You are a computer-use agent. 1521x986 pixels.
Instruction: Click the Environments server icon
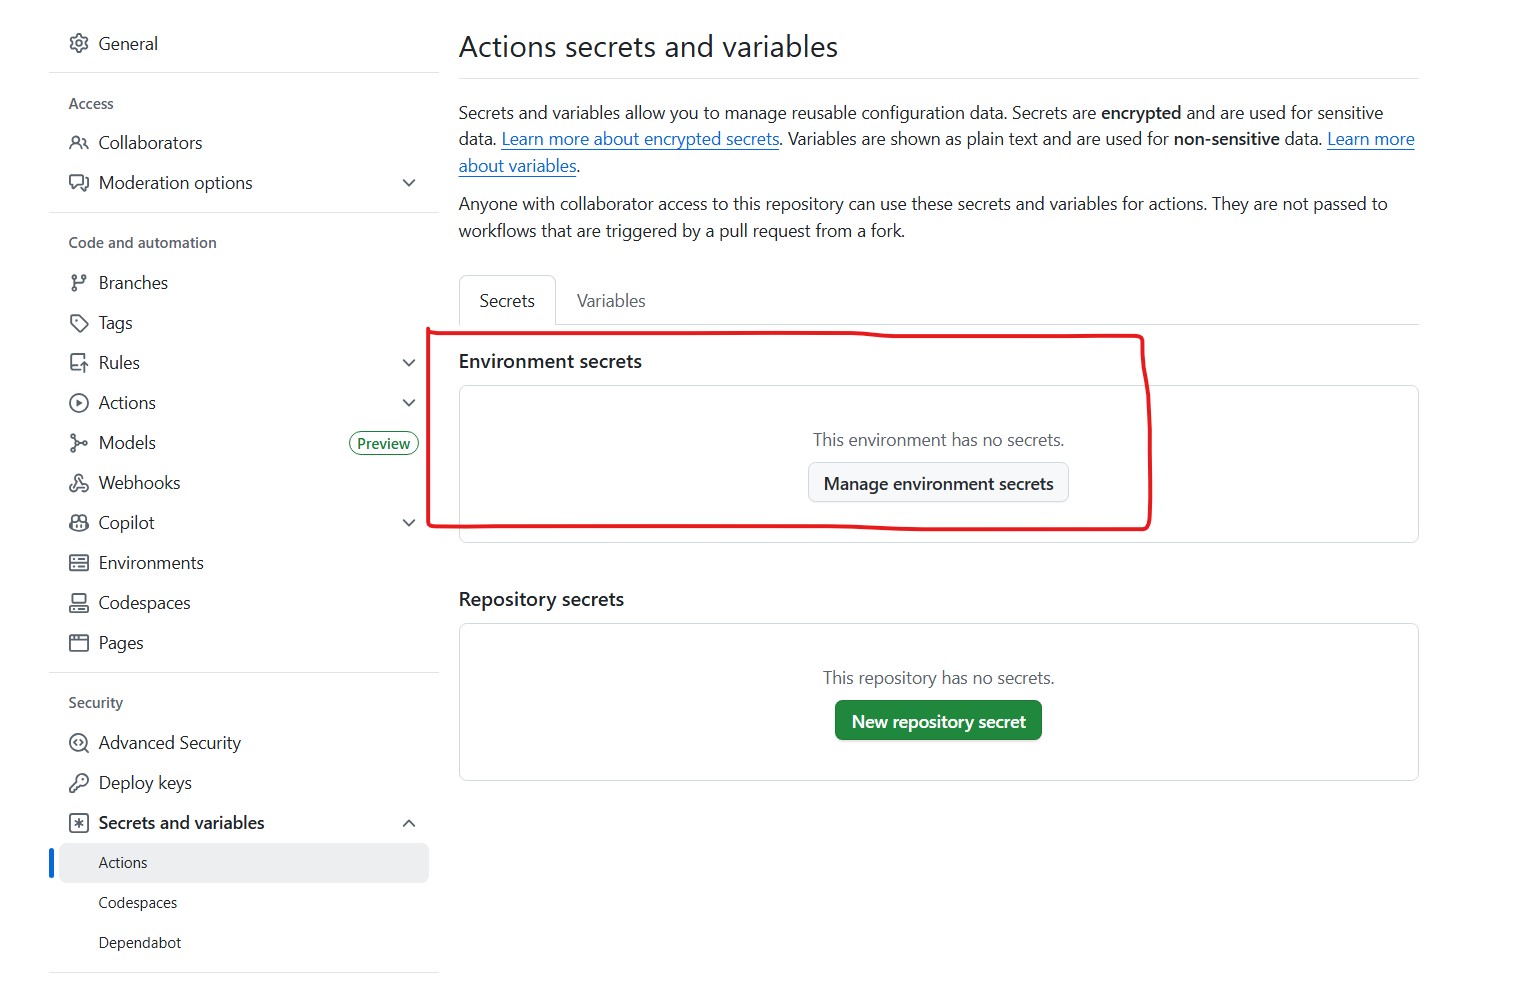79,563
